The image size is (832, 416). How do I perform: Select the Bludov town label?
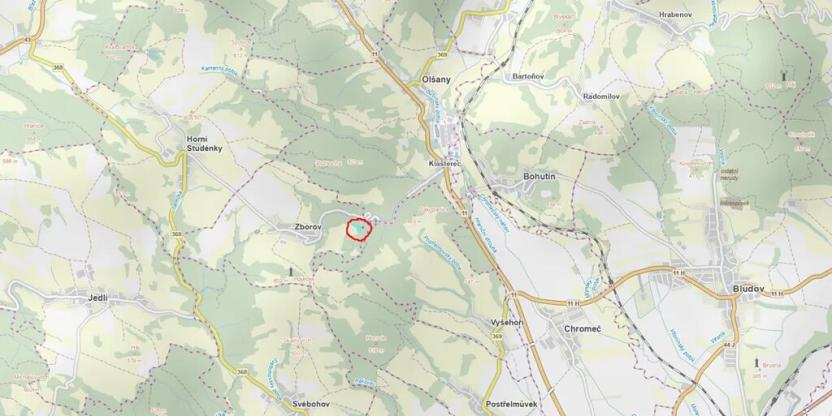point(748,289)
